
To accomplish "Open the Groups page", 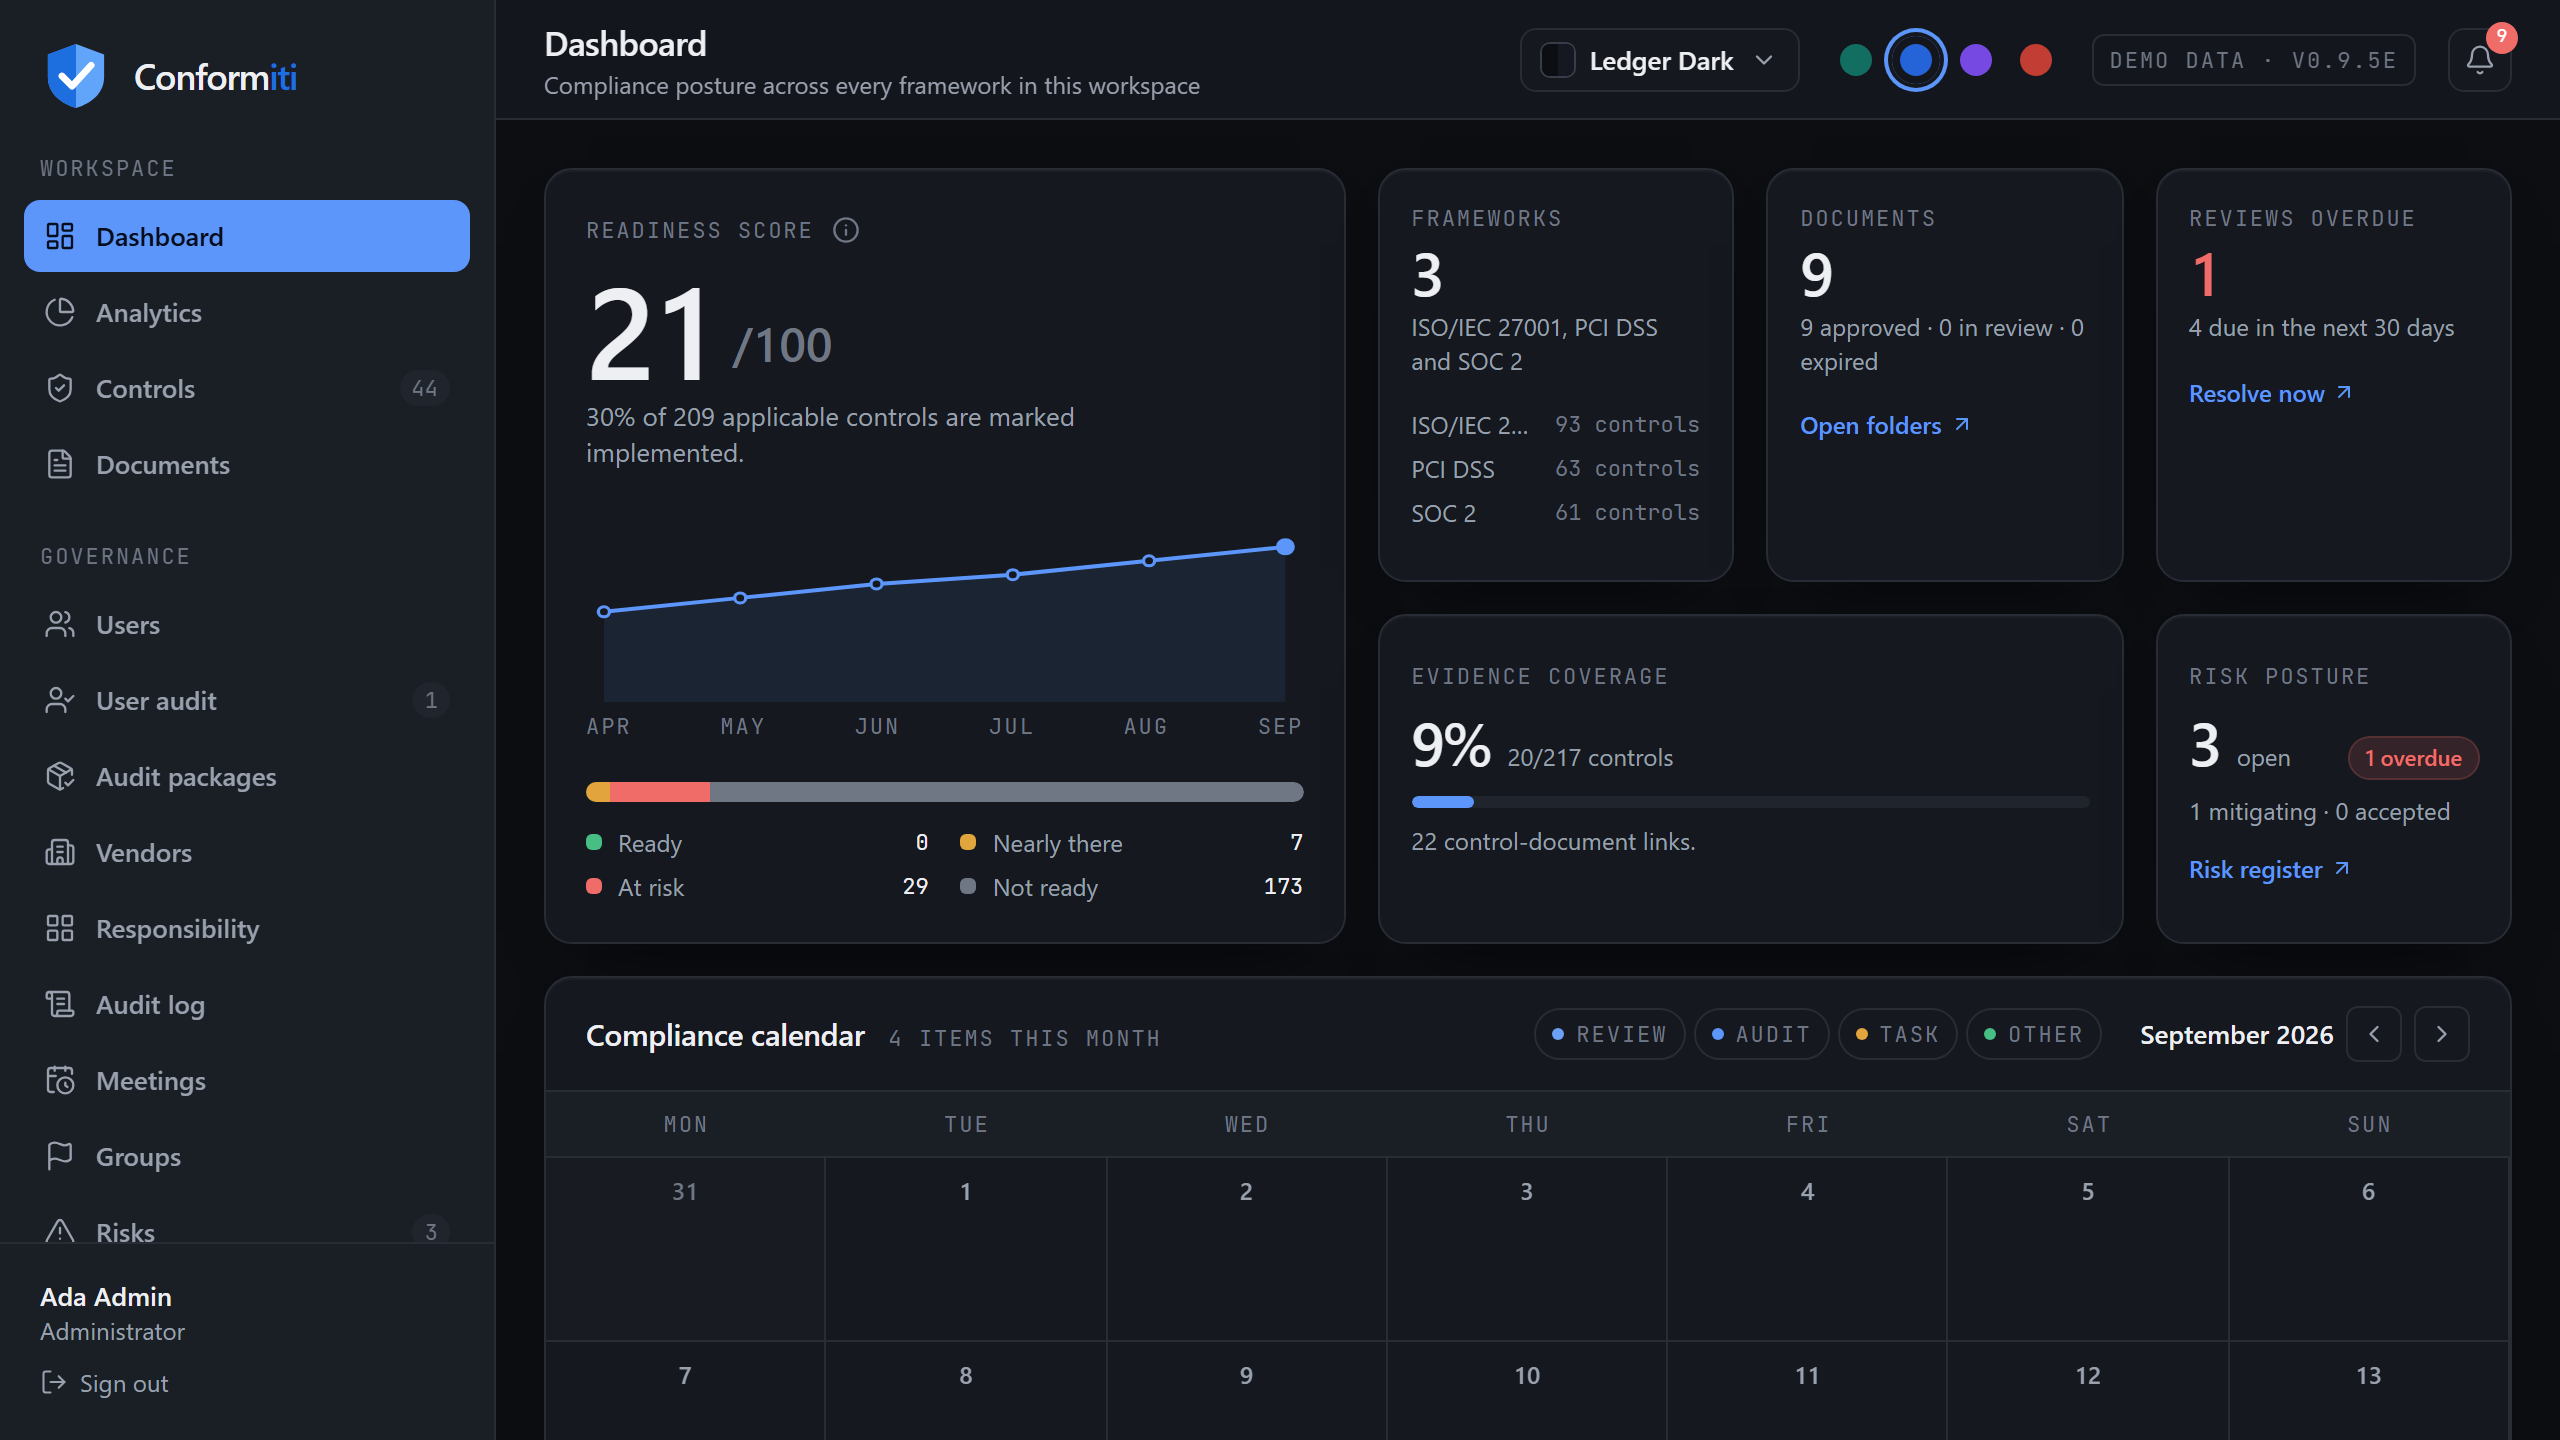I will [x=247, y=1156].
